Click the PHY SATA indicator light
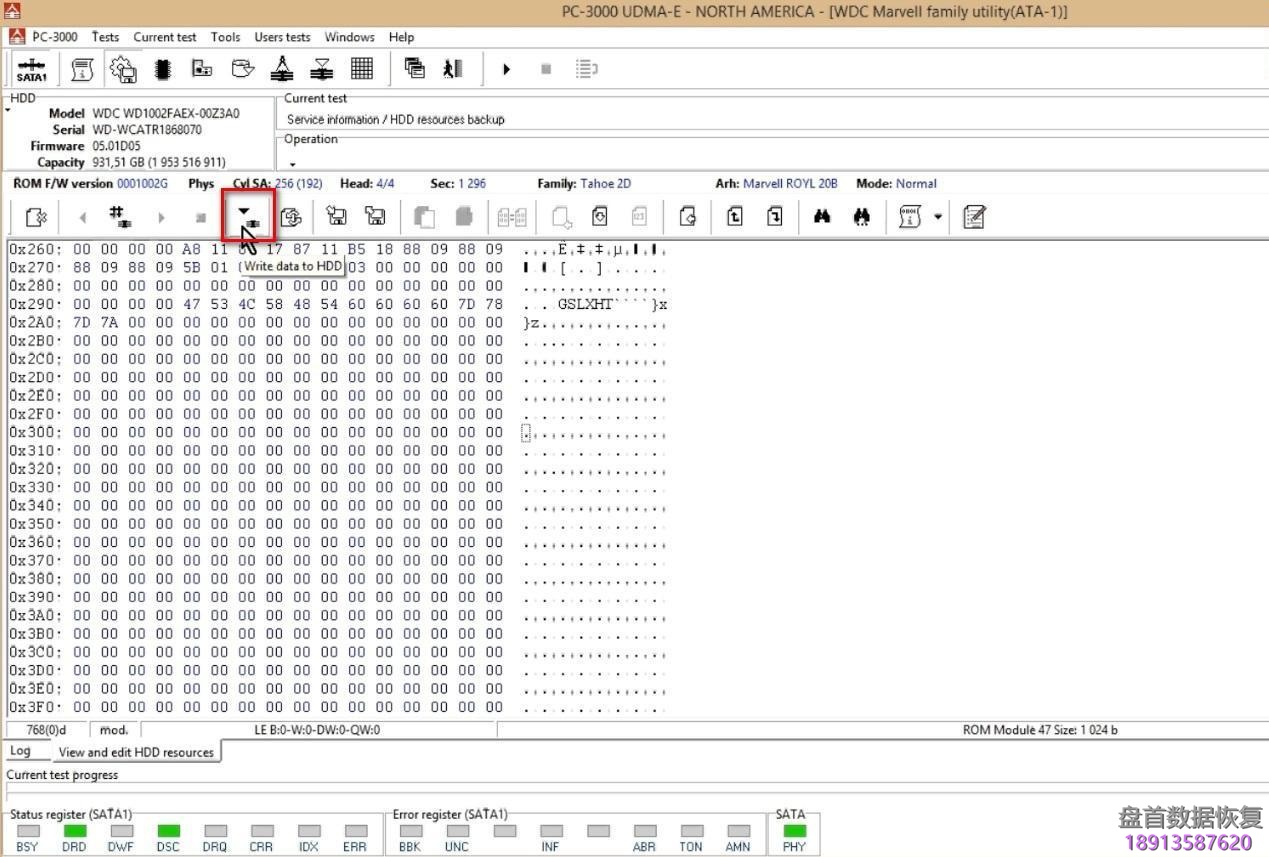1269x857 pixels. pyautogui.click(x=794, y=831)
